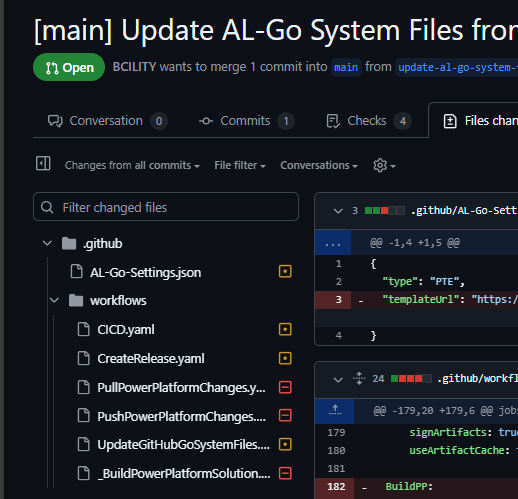The width and height of the screenshot is (518, 499).
Task: Click the .github folder icon
Action: pyautogui.click(x=69, y=243)
